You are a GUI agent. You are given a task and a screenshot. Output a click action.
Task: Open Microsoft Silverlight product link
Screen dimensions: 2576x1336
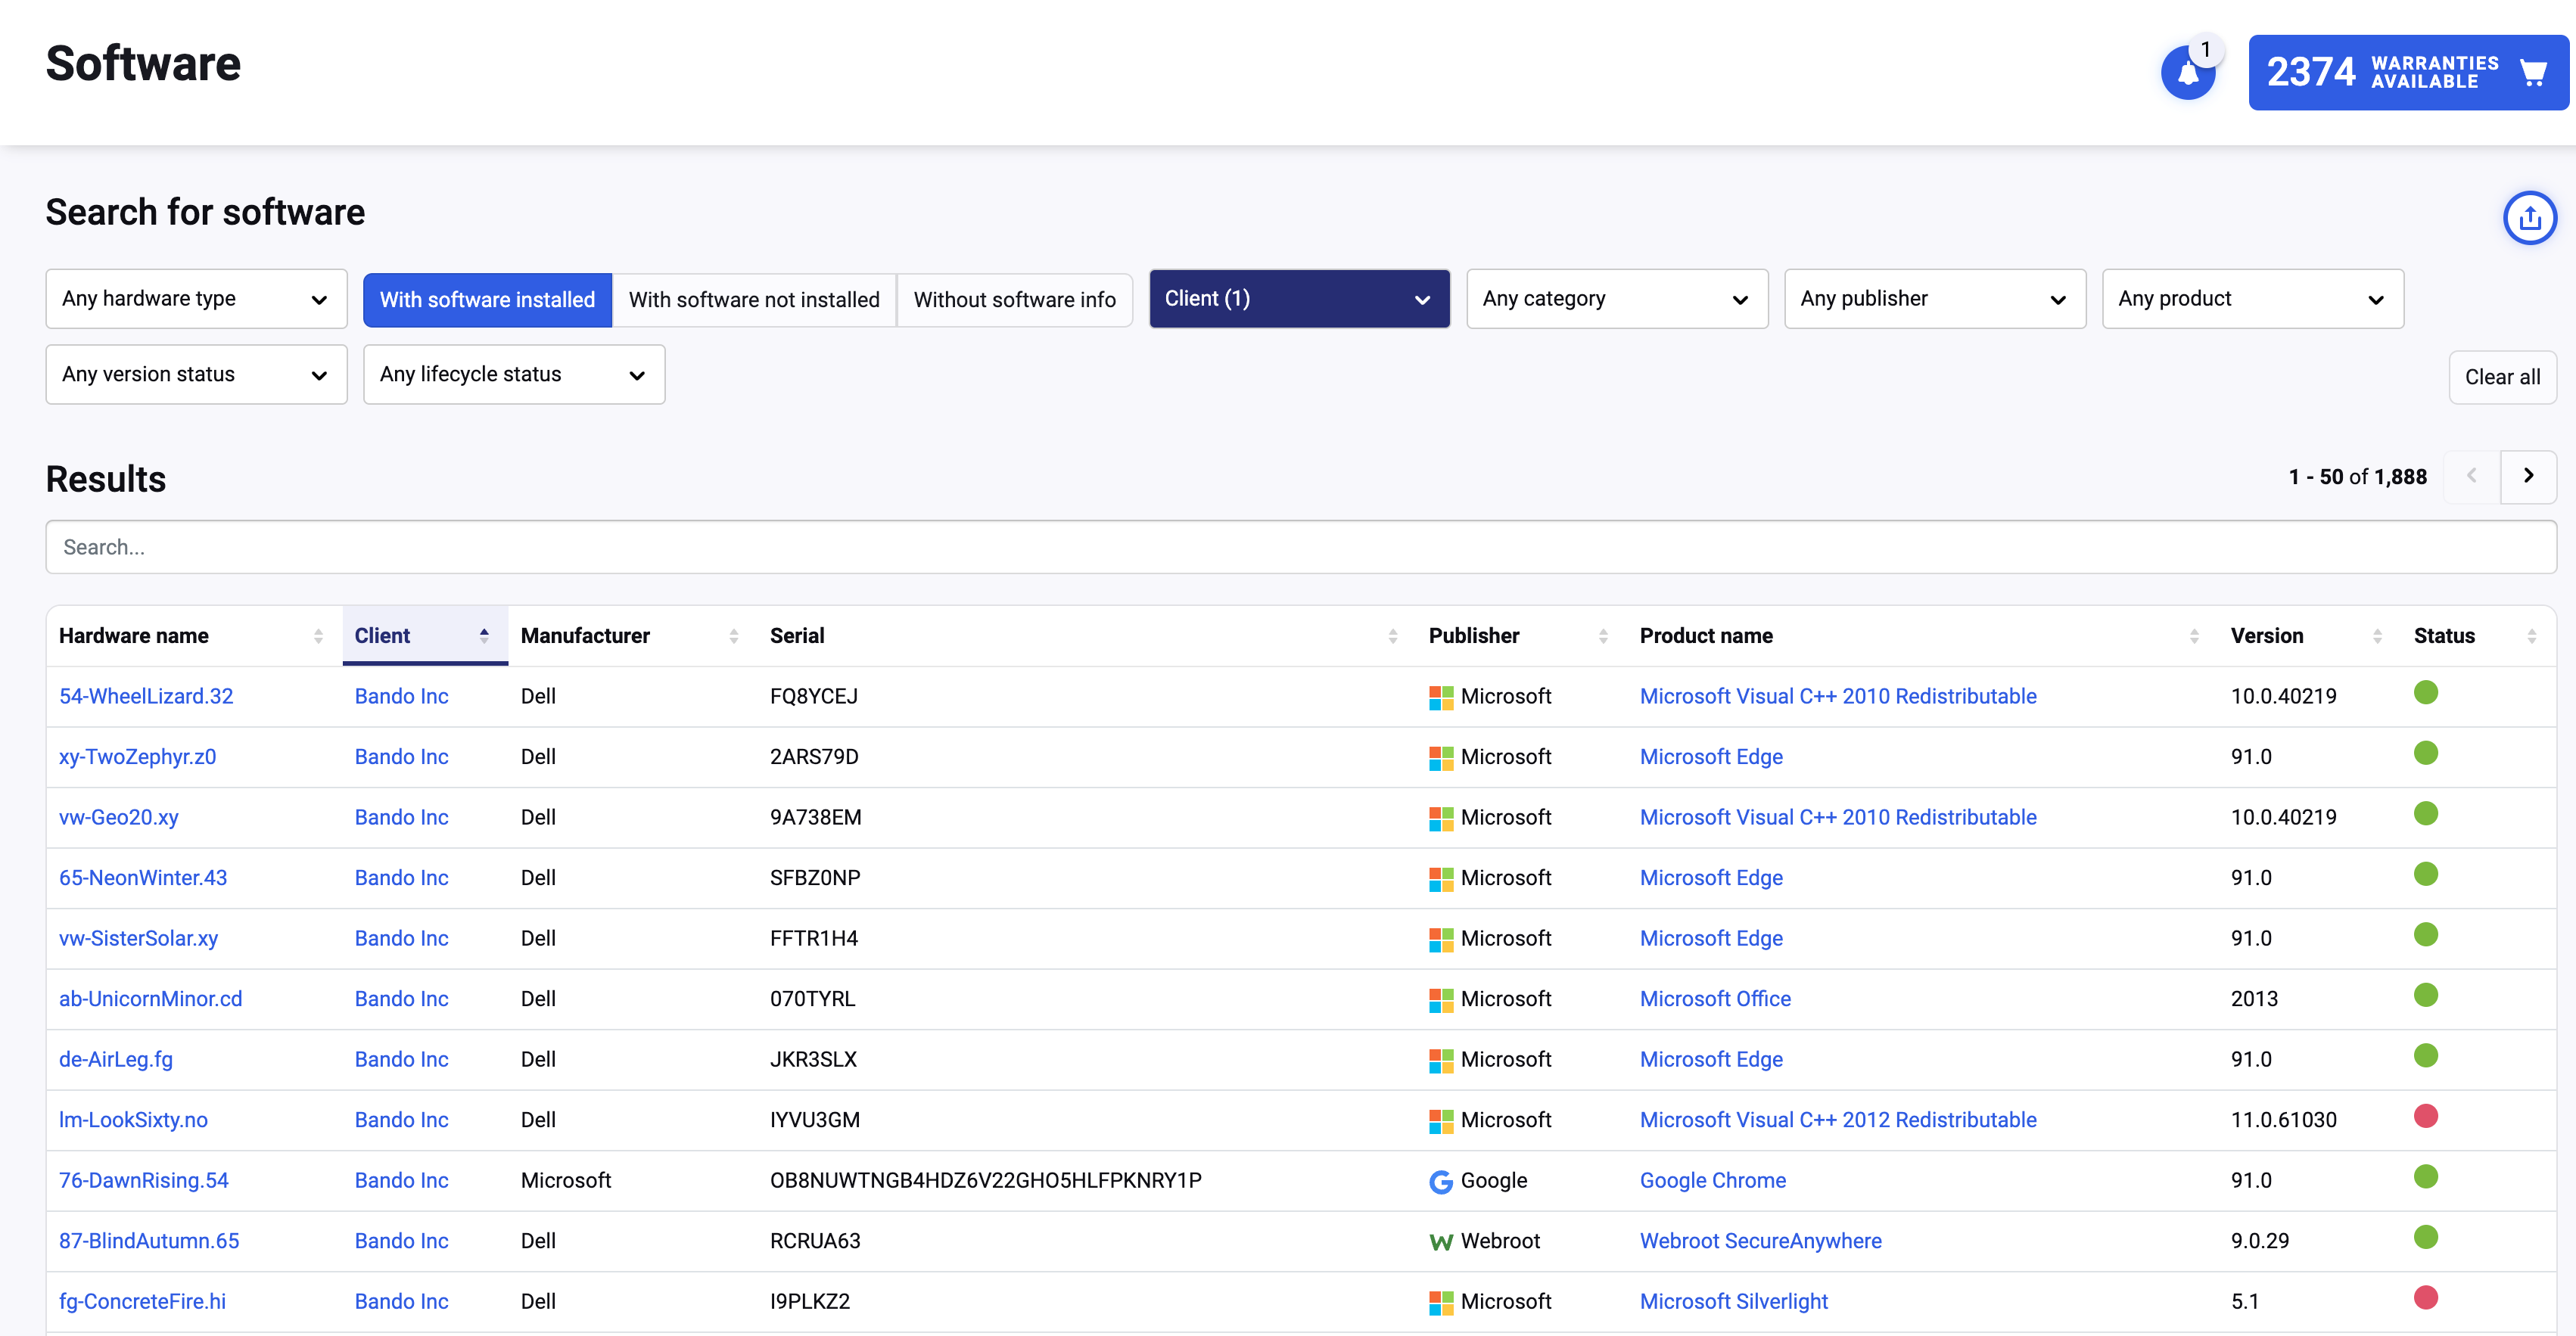[1733, 1302]
